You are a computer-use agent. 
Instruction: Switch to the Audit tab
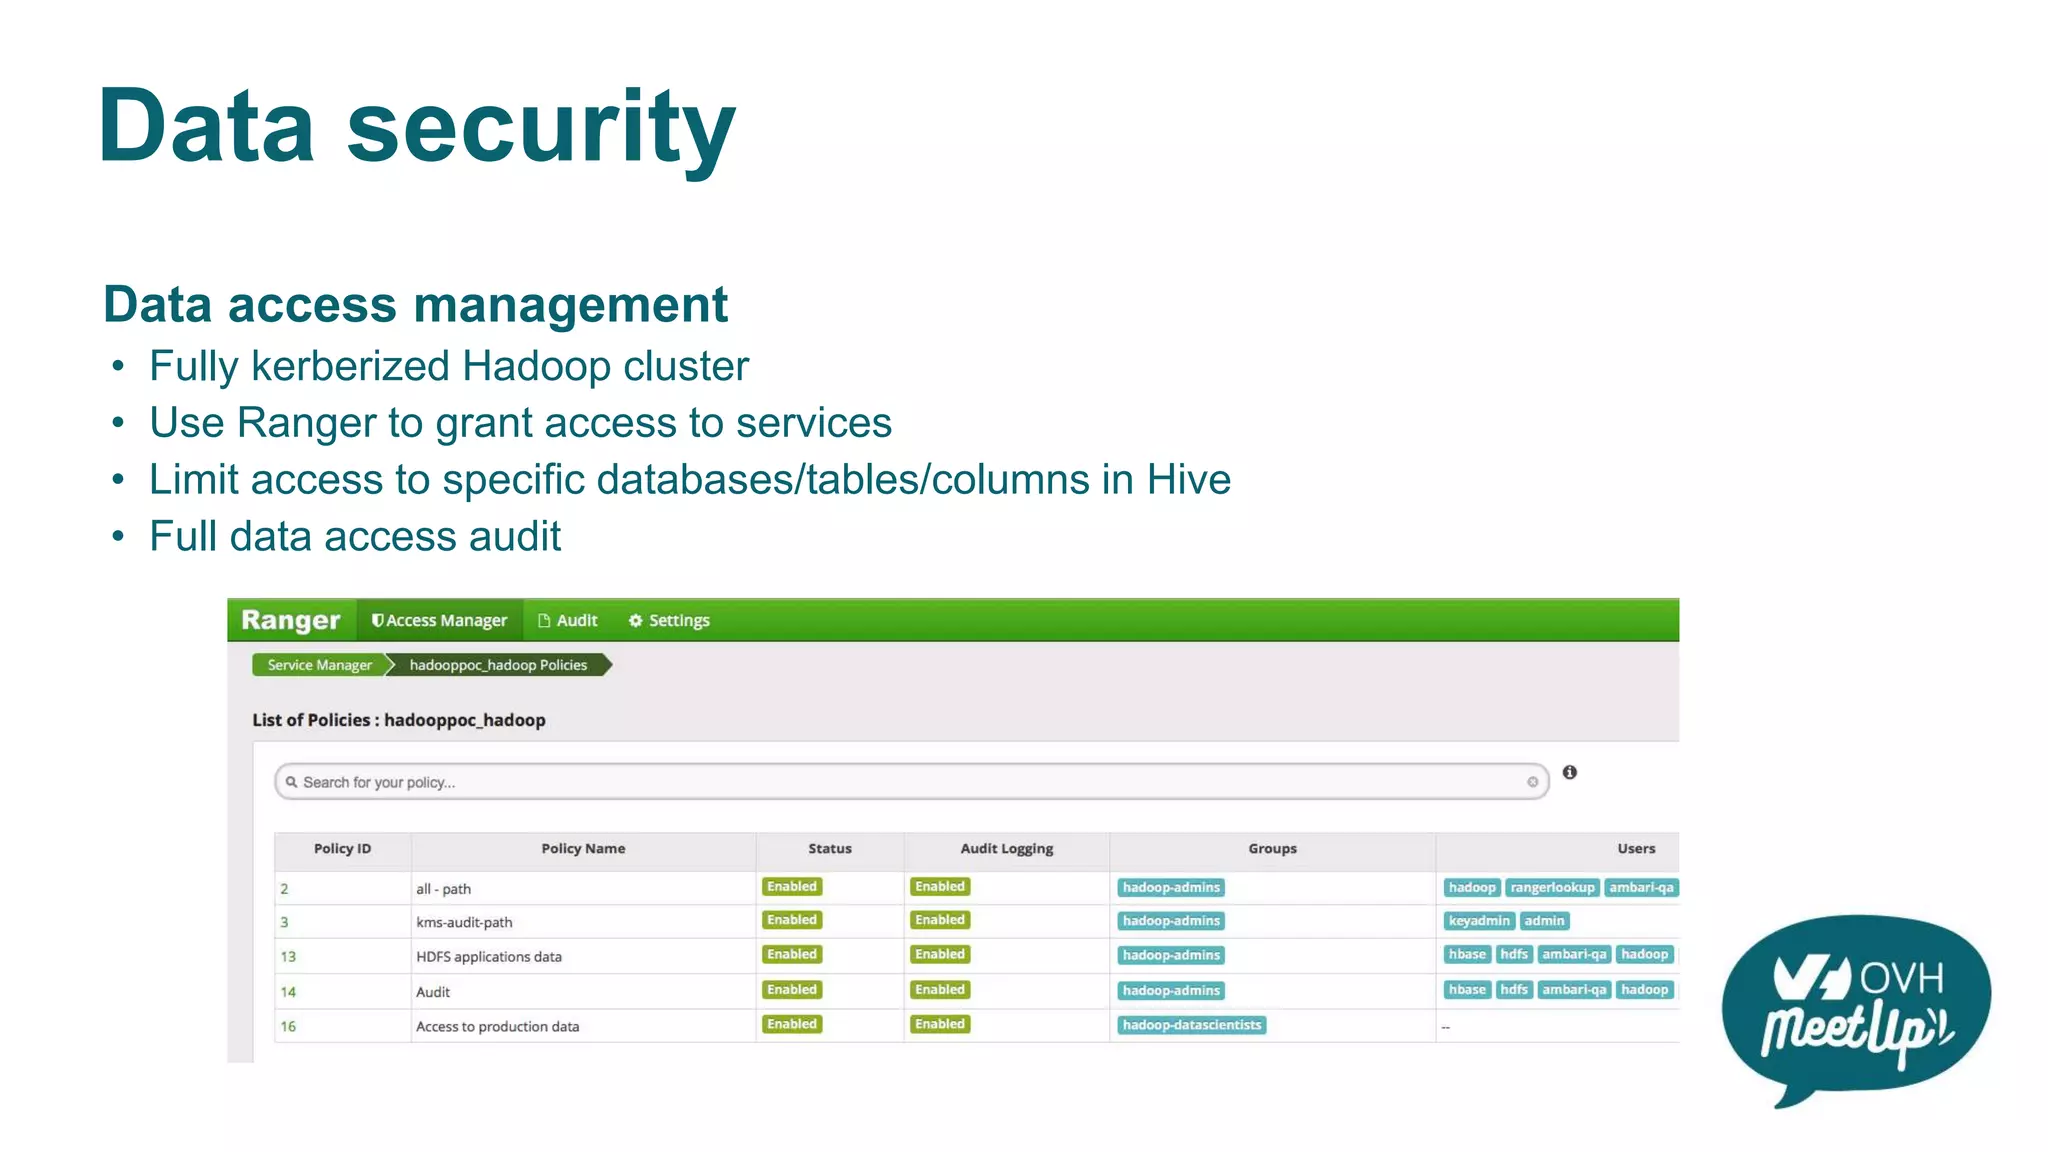pos(568,620)
